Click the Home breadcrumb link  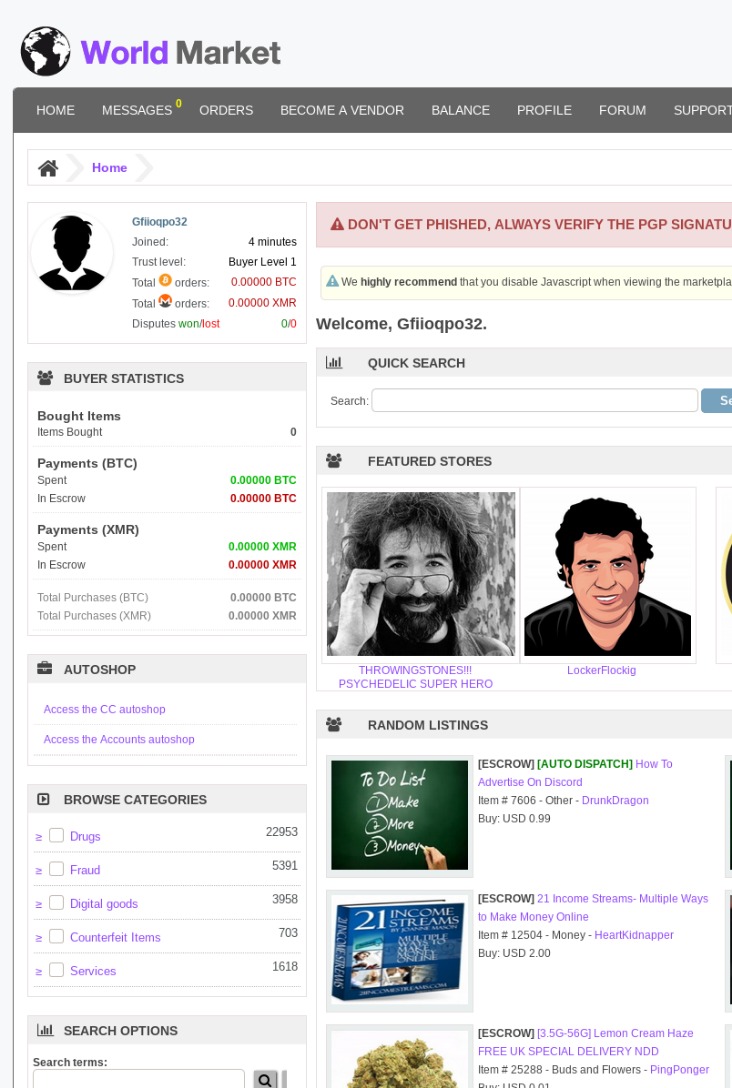click(110, 168)
